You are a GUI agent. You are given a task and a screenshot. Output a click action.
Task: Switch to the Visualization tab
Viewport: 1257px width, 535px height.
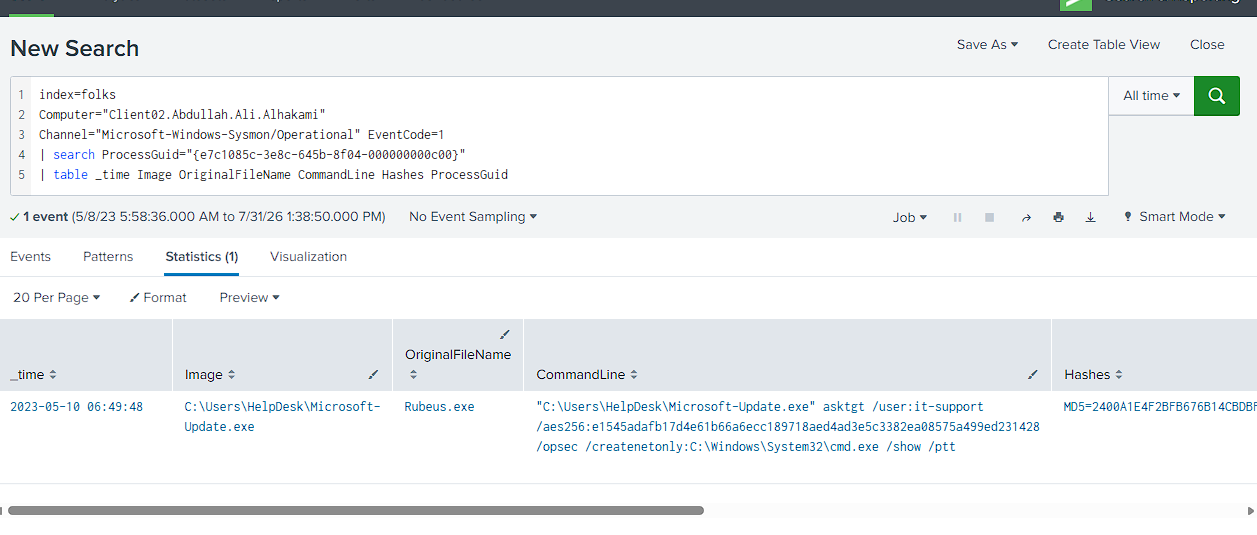pyautogui.click(x=308, y=256)
